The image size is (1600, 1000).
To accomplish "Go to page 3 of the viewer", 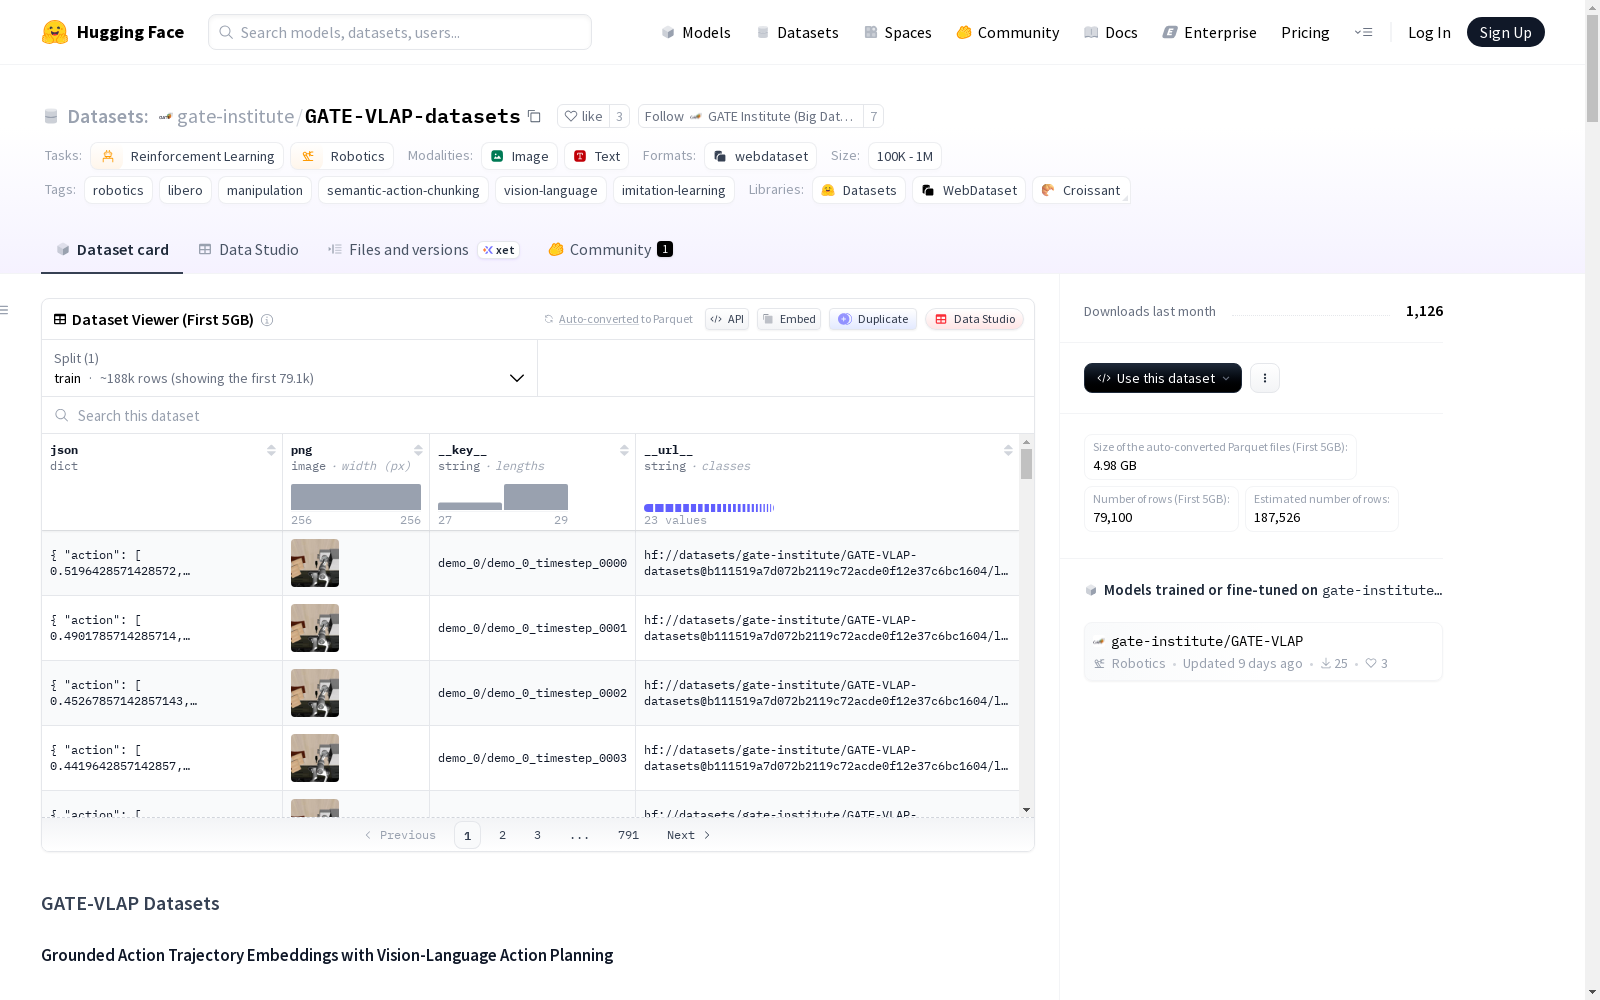I will tap(537, 835).
